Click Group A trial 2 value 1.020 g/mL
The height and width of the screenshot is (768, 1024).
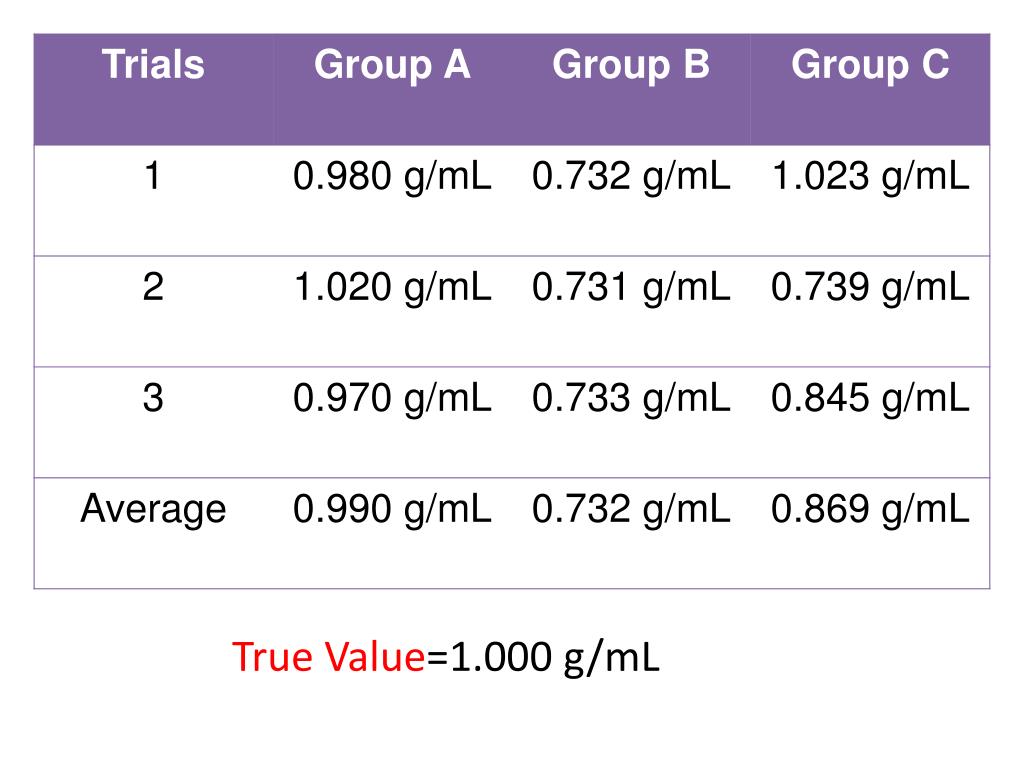392,288
